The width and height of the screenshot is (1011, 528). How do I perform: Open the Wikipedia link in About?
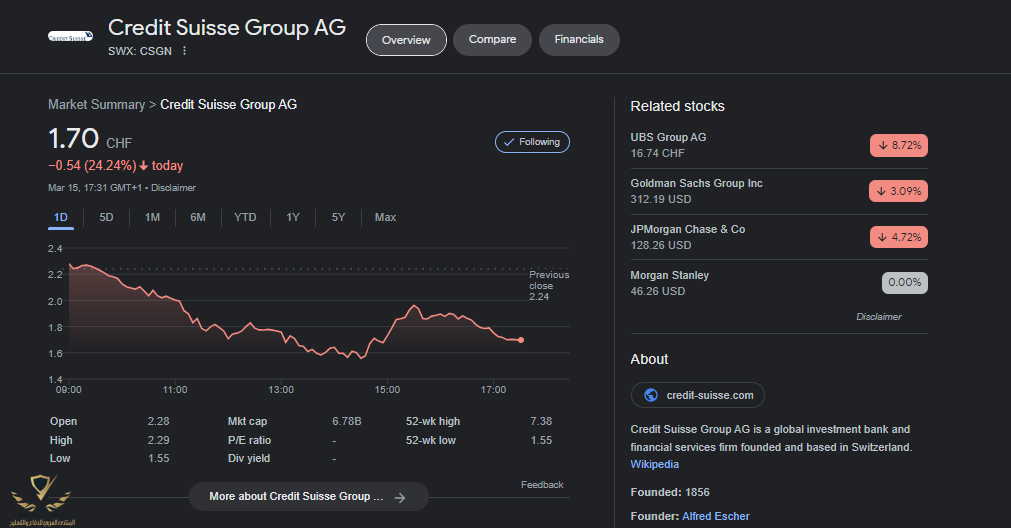(x=654, y=464)
